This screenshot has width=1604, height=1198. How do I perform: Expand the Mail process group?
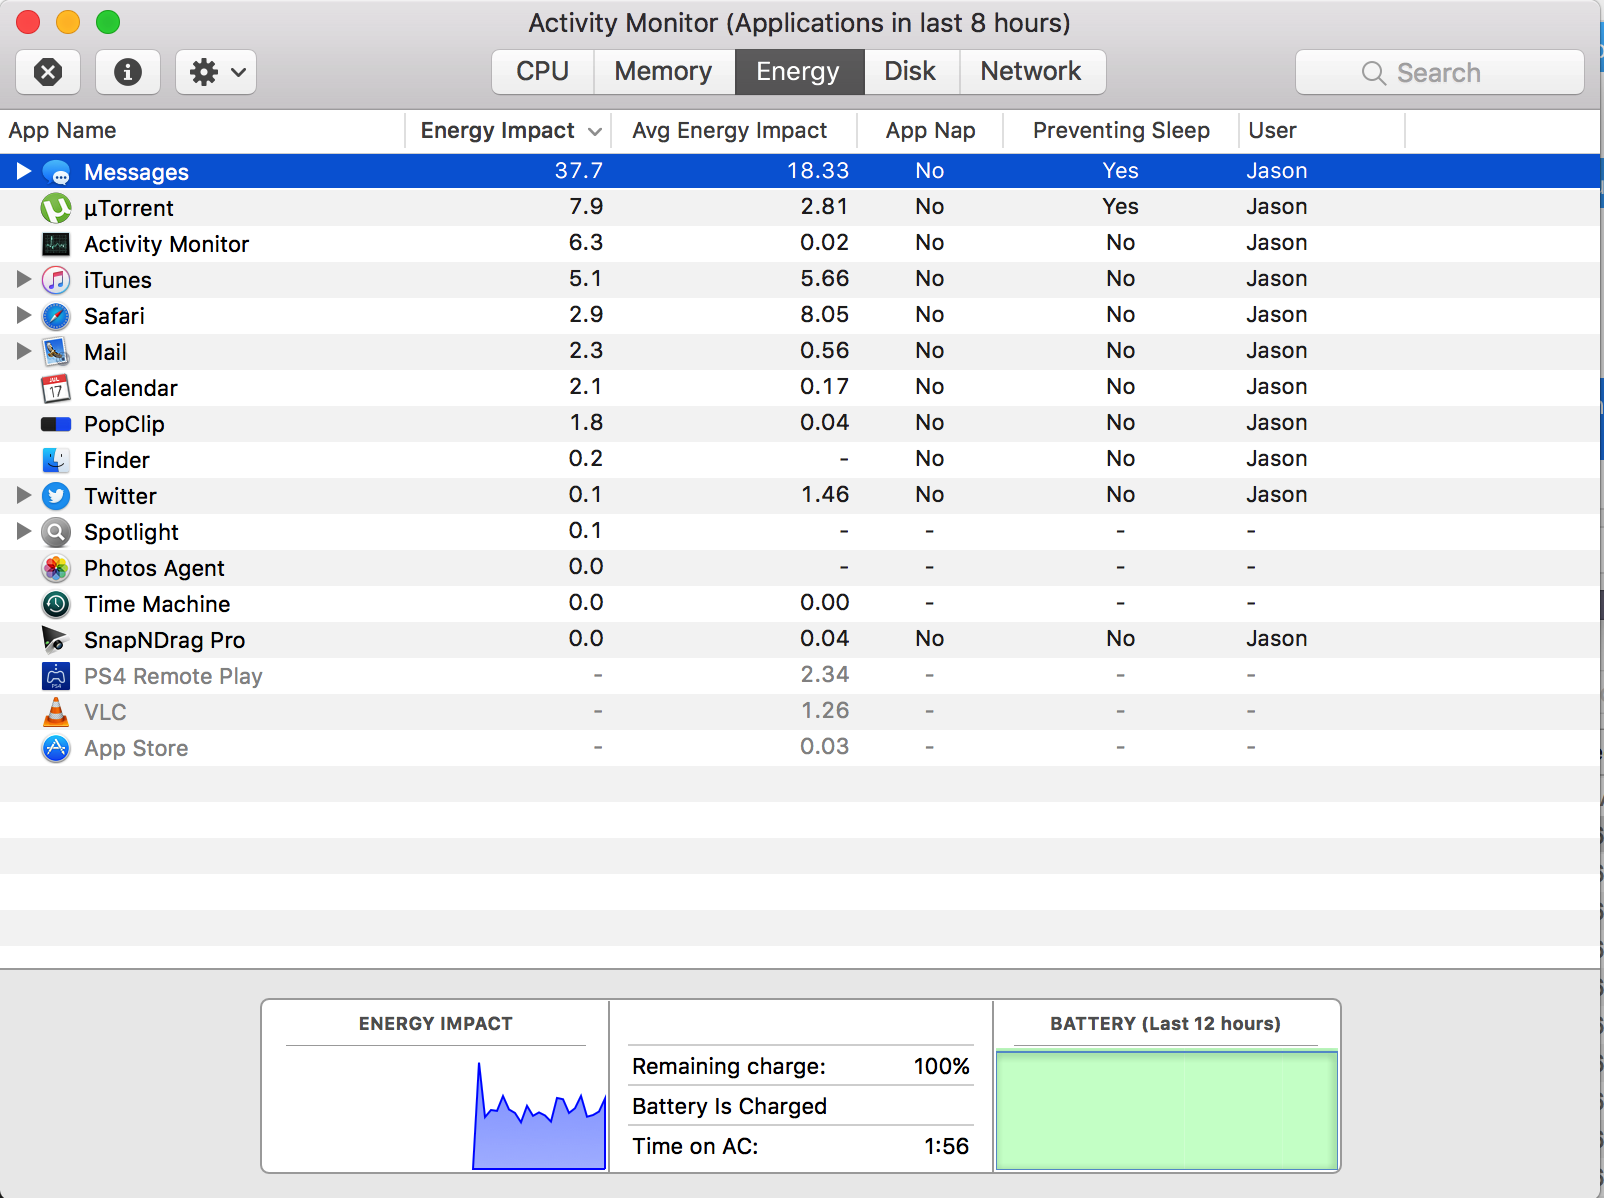pyautogui.click(x=24, y=351)
